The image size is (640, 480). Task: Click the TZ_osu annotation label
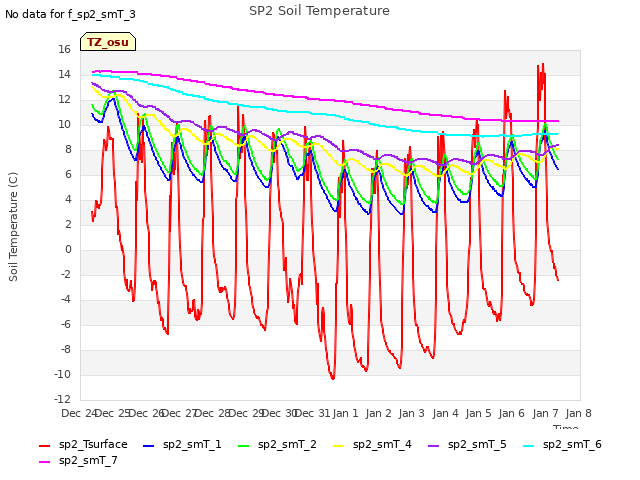[108, 42]
